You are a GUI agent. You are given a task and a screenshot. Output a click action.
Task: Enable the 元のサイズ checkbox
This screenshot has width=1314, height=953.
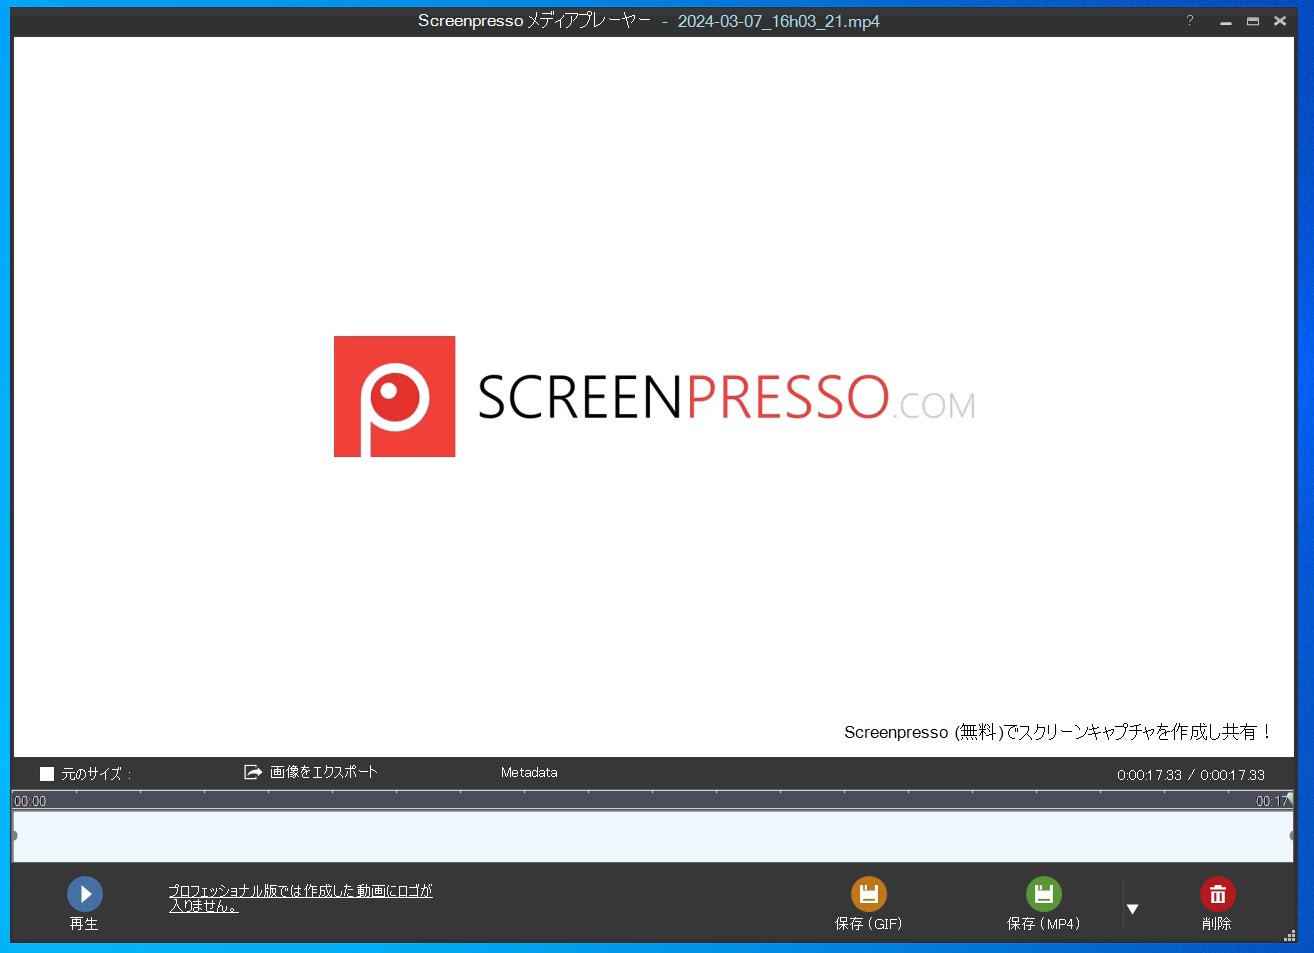point(46,773)
